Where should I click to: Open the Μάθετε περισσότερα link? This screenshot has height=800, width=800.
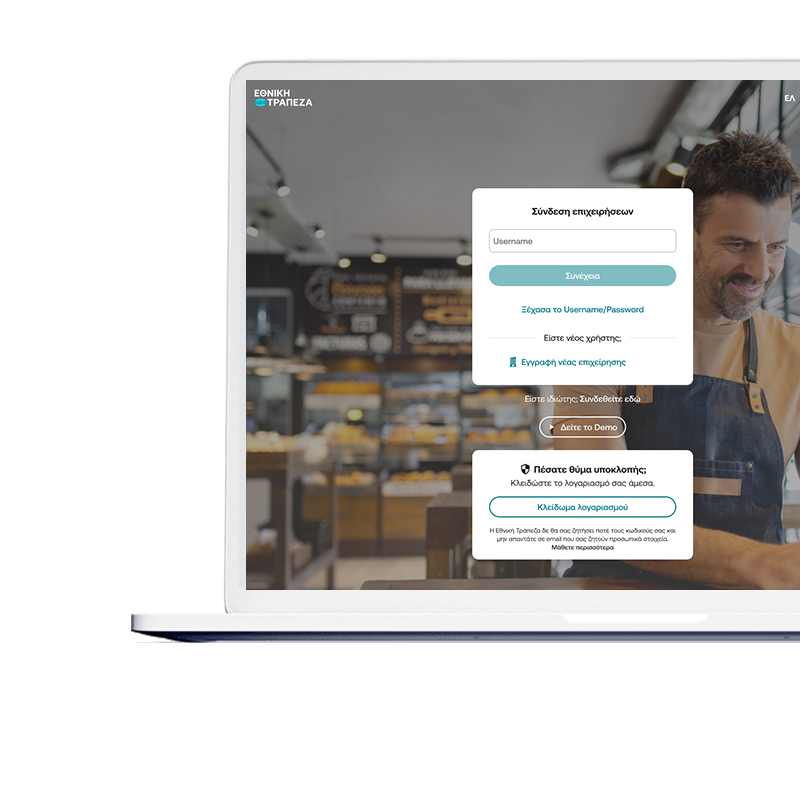point(582,548)
